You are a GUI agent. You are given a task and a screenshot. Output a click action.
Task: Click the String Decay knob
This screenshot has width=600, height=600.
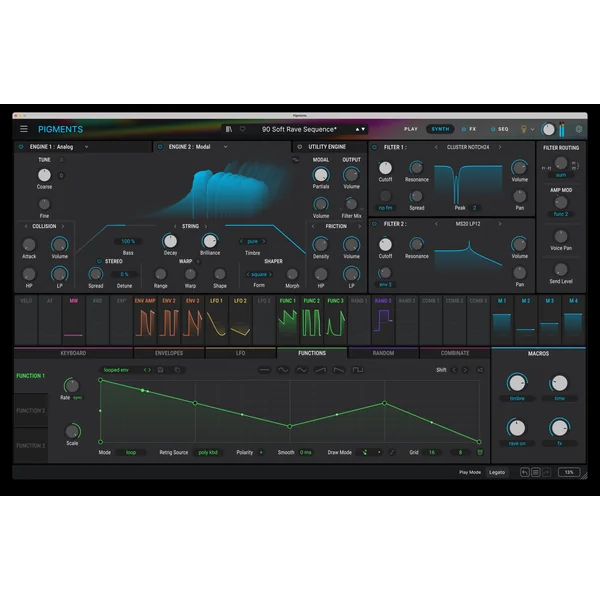tap(170, 241)
